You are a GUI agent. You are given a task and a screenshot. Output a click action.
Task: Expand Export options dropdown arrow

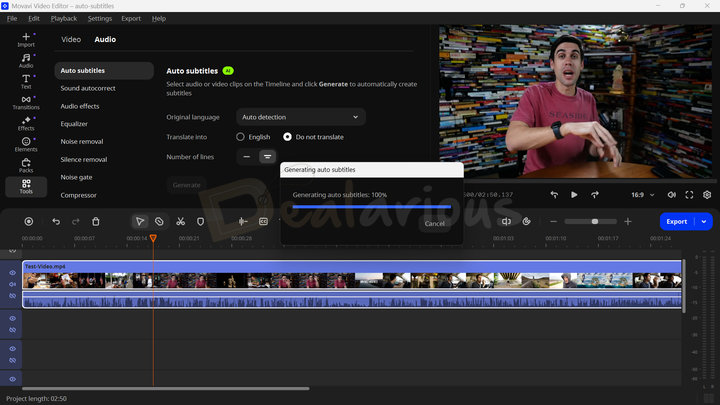[x=704, y=221]
